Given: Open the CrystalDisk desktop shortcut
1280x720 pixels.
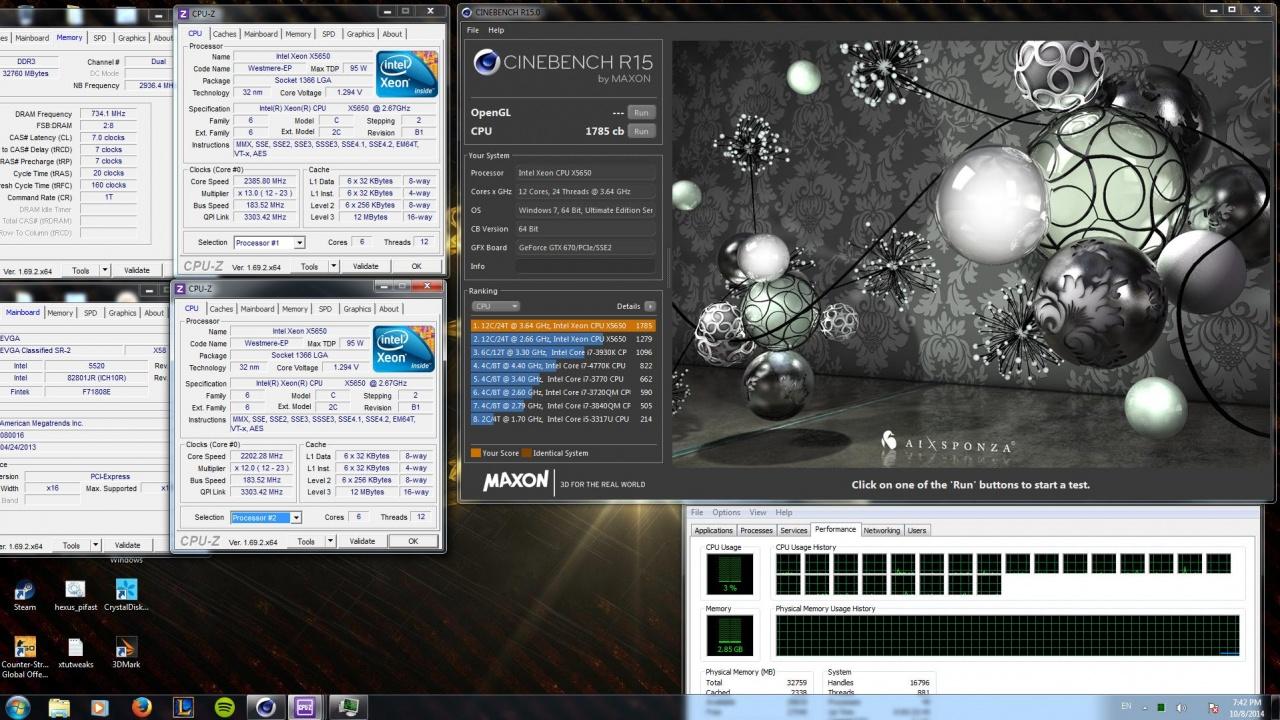Looking at the screenshot, I should 126,591.
